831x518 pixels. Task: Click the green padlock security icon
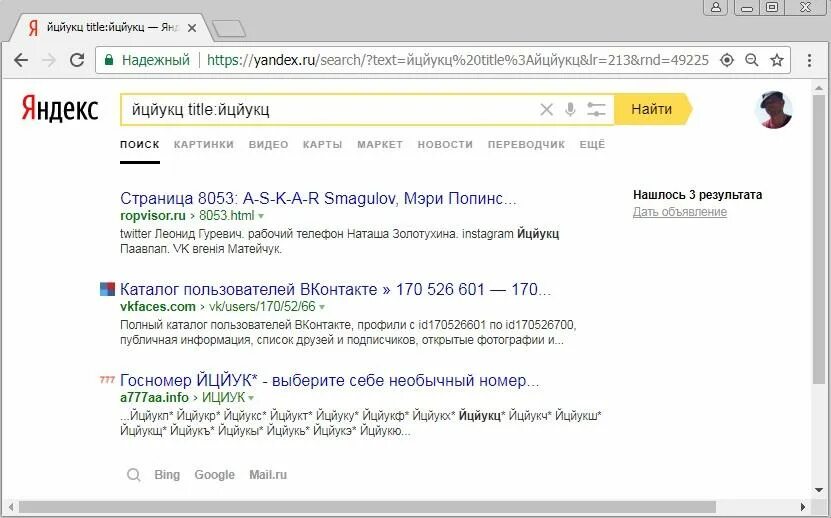[x=109, y=60]
